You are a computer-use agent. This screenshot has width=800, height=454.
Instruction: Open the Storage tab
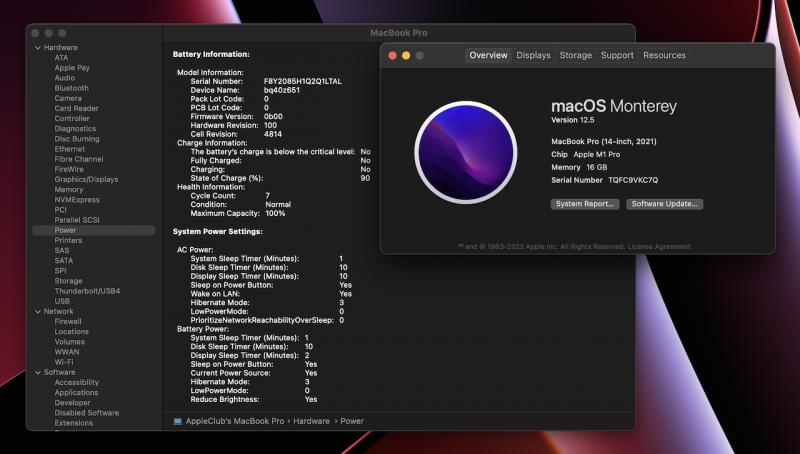click(x=576, y=55)
